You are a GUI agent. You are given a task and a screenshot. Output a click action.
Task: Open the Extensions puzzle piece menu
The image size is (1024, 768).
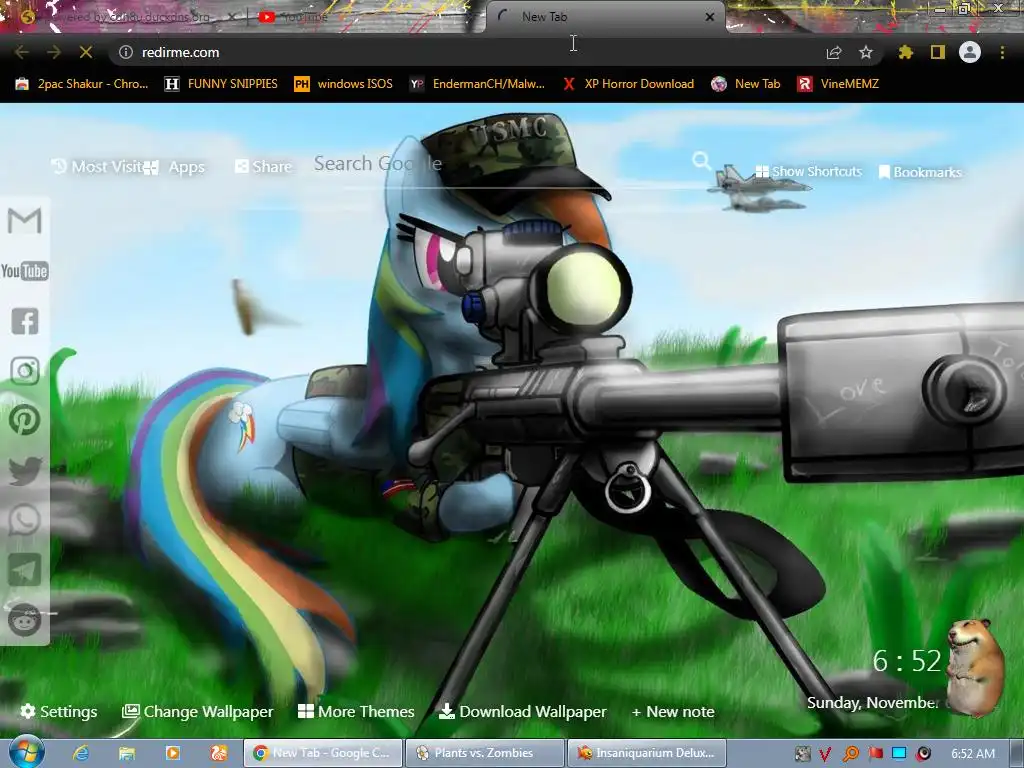[905, 52]
